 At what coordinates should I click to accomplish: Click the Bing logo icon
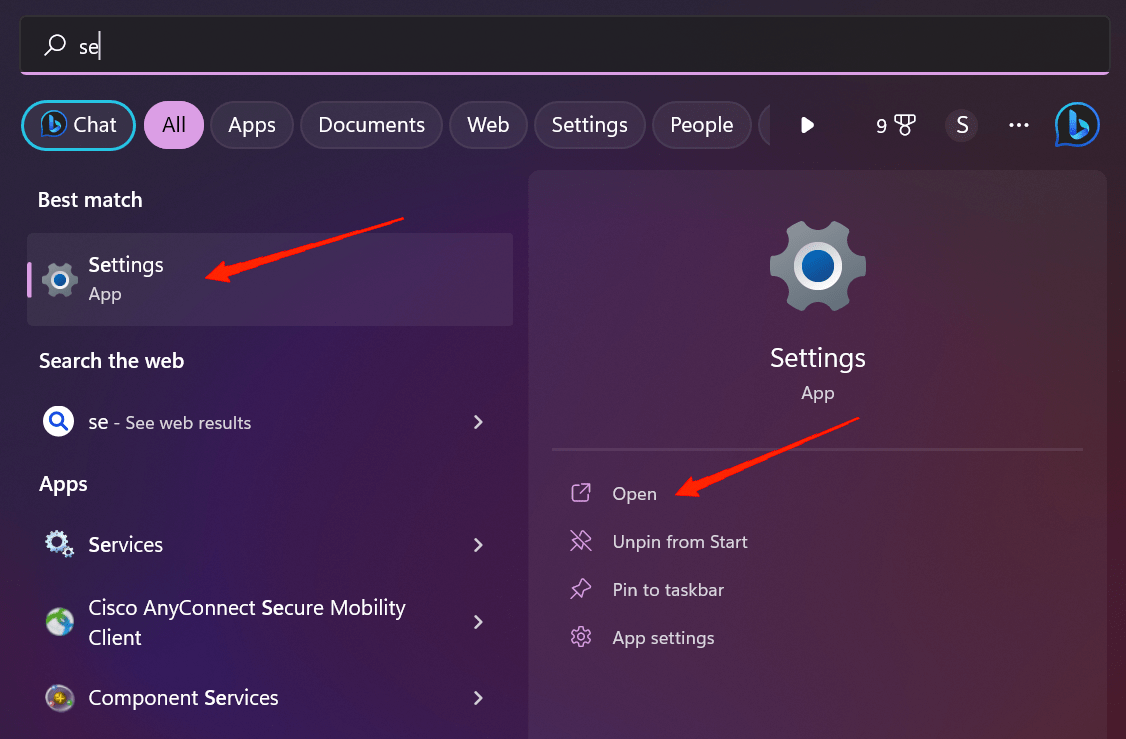coord(1077,124)
